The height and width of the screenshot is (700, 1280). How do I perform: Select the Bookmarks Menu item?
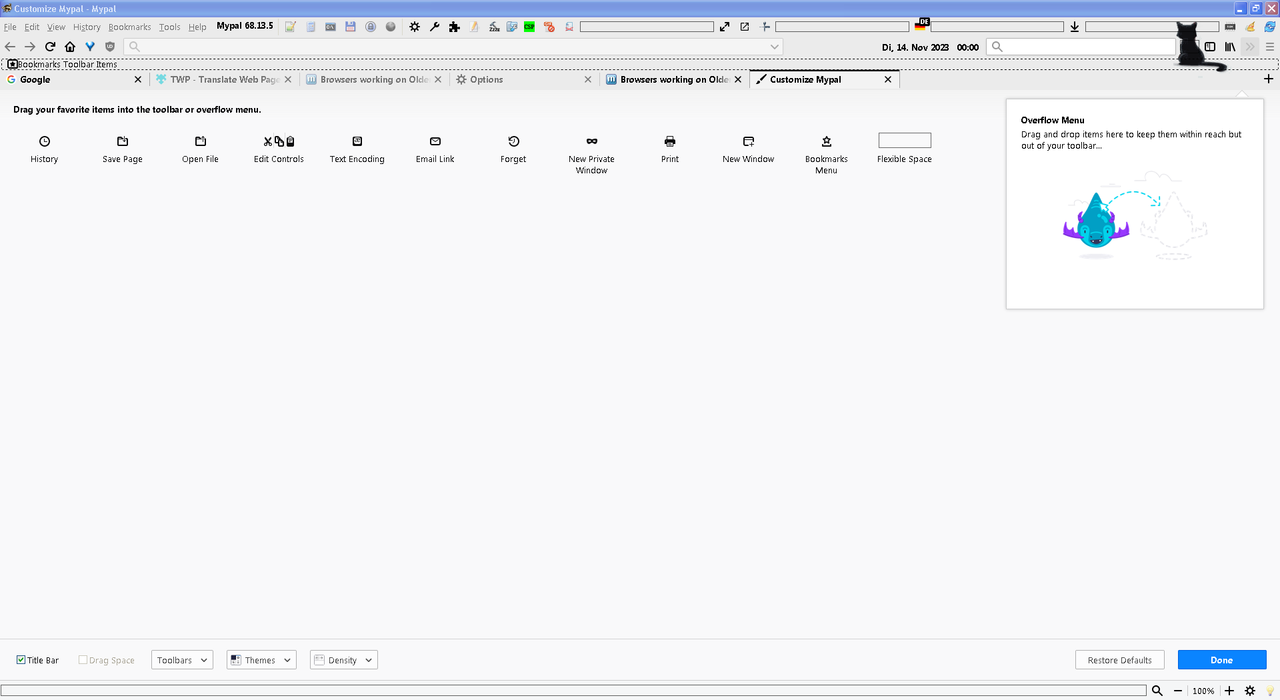pos(826,155)
